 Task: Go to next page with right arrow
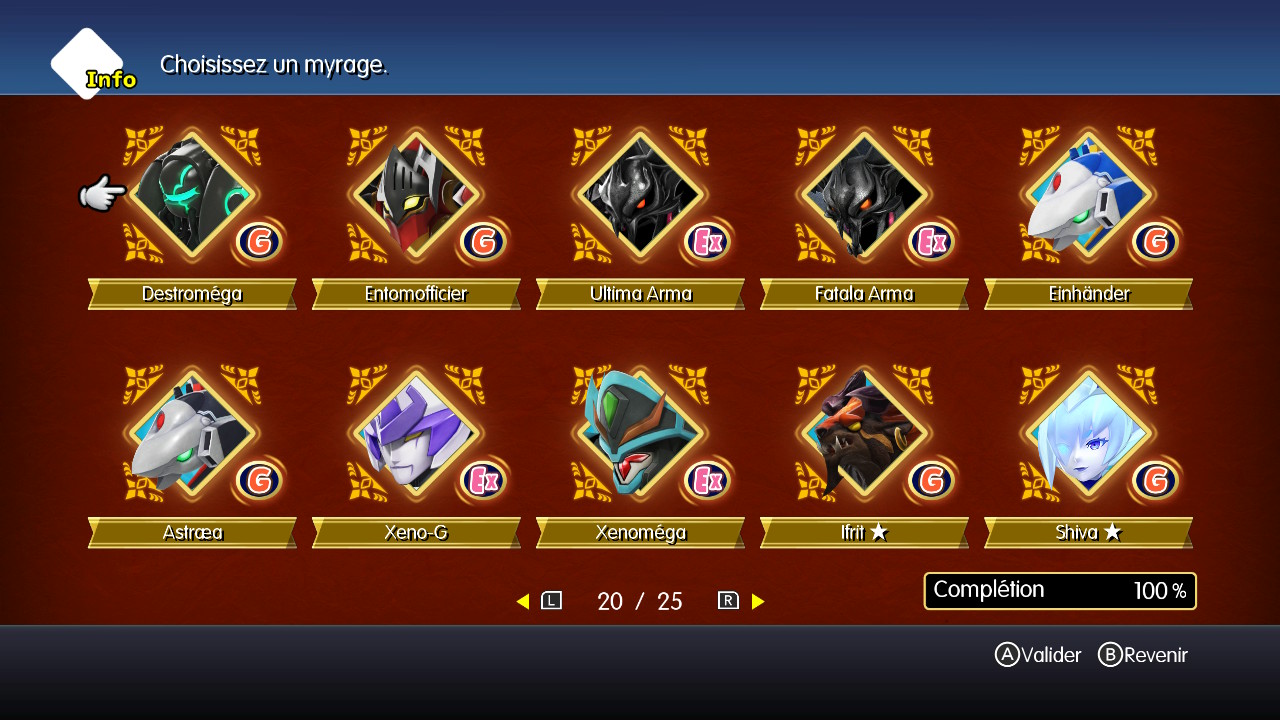point(758,601)
